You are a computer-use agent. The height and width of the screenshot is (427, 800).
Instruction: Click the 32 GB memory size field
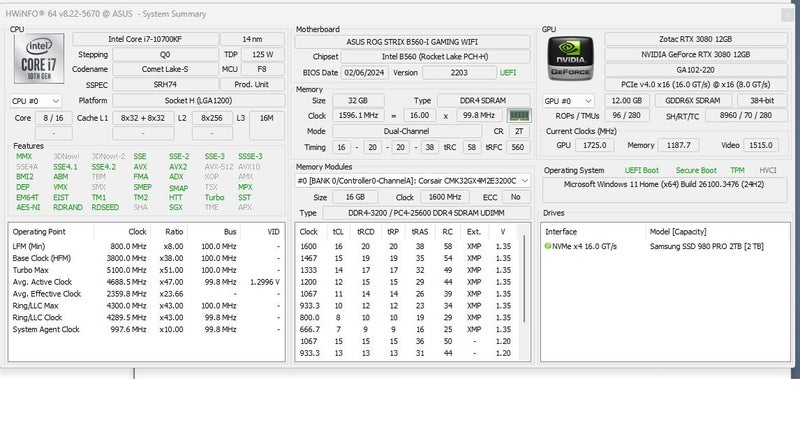click(358, 101)
